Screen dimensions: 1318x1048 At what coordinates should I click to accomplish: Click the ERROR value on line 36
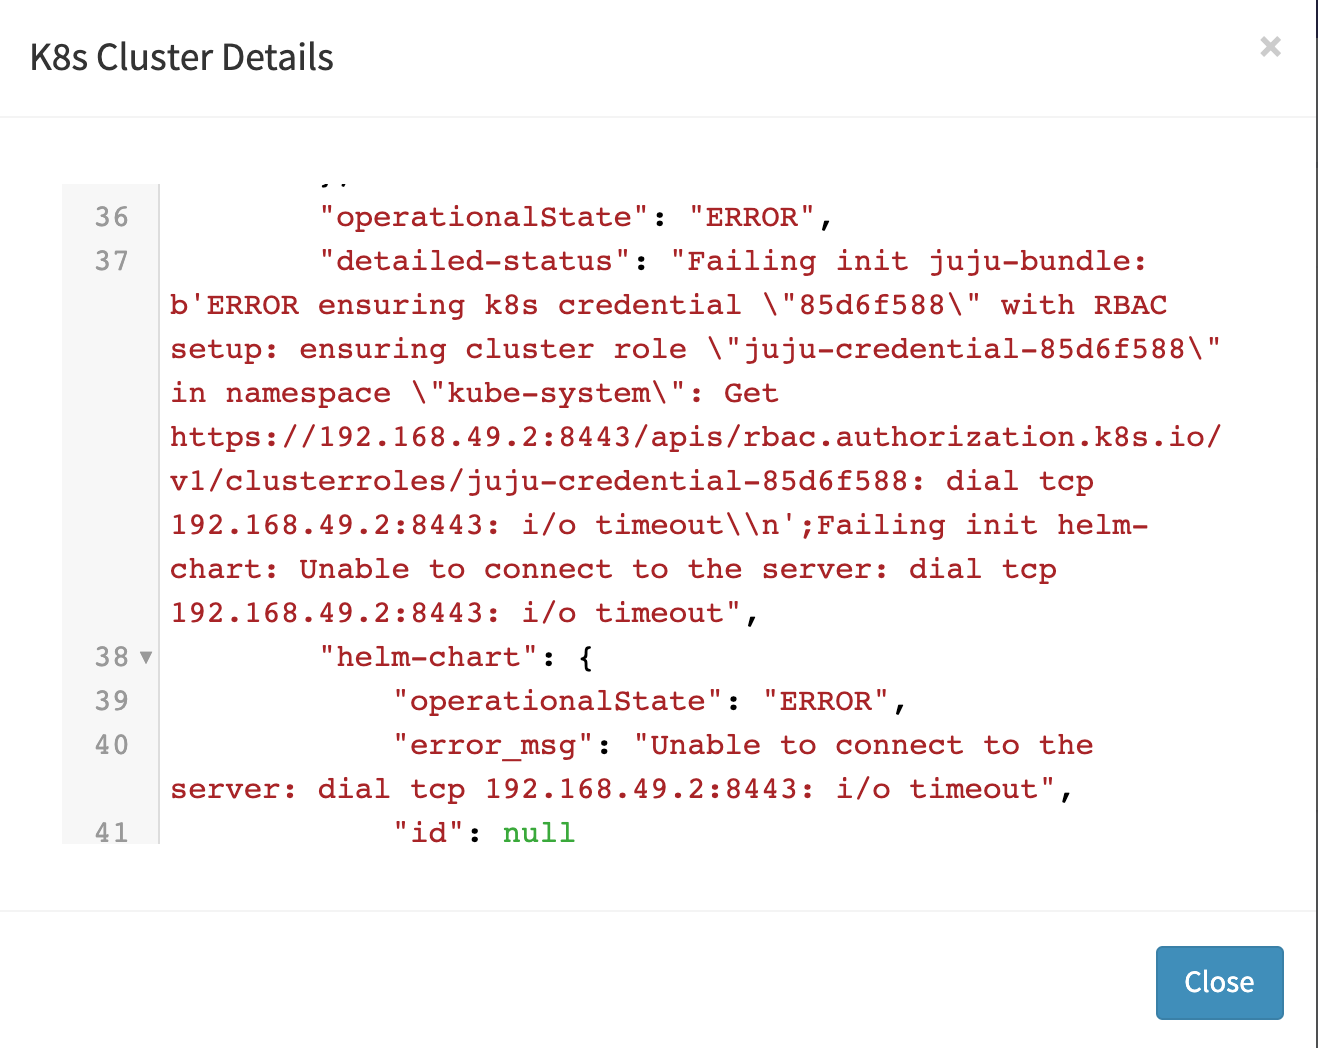(x=753, y=216)
